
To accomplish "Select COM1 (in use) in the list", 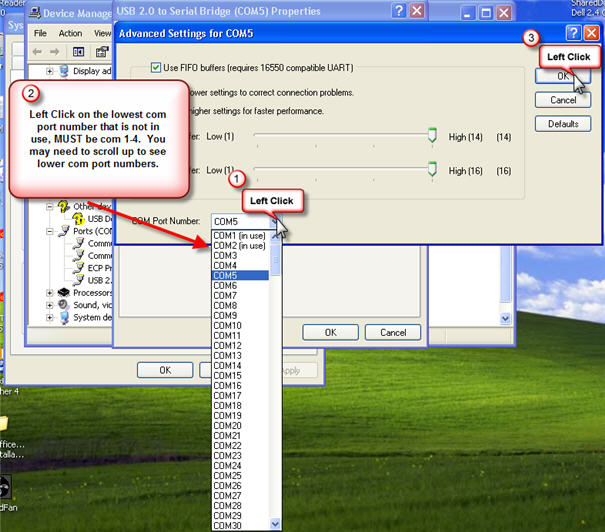I will click(241, 235).
